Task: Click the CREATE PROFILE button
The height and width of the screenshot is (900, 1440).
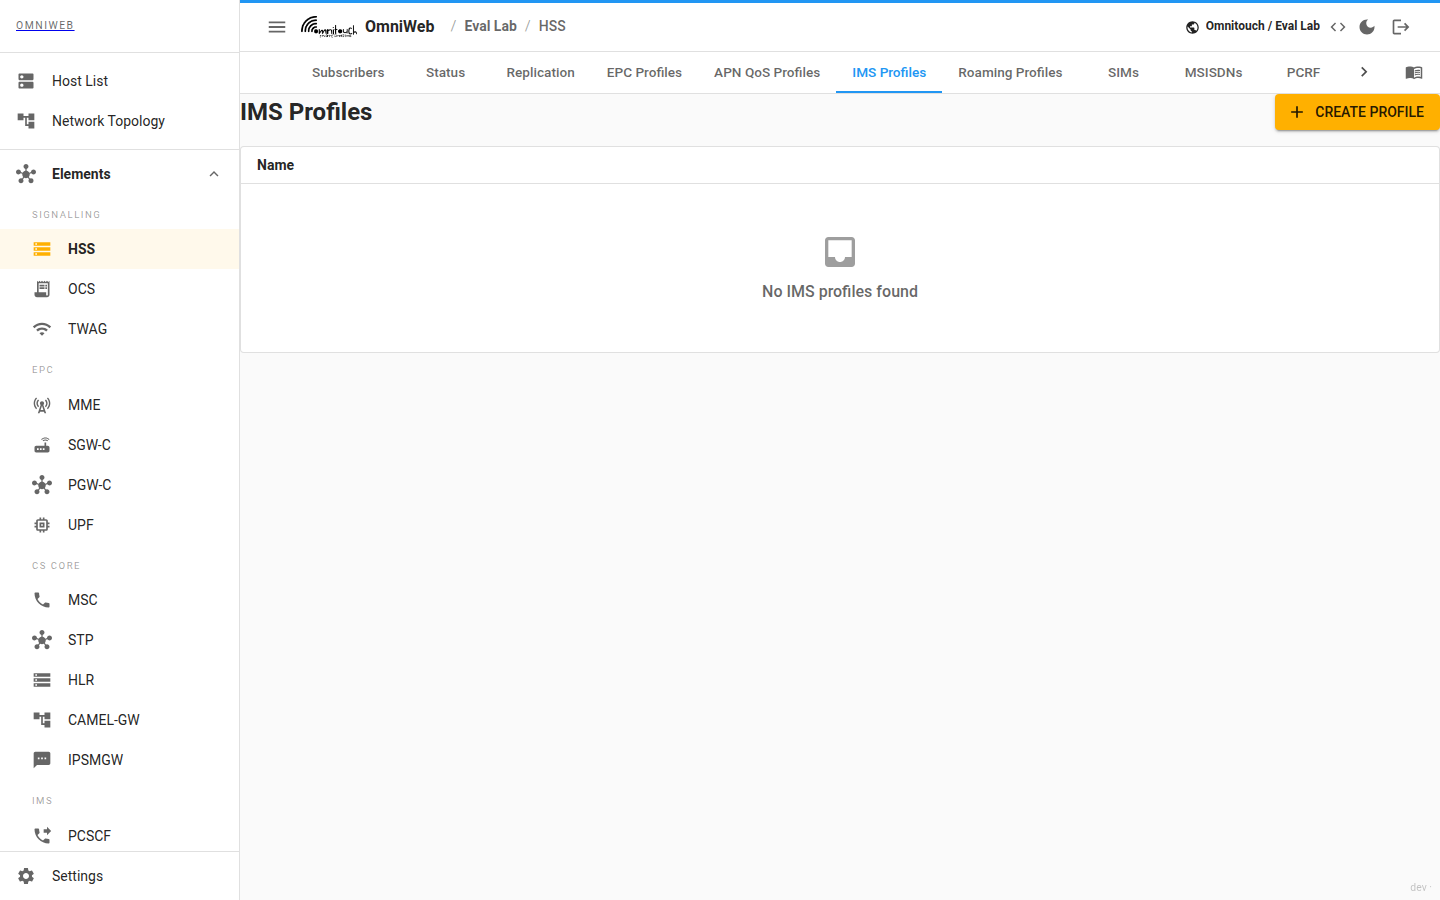Action: (x=1357, y=112)
